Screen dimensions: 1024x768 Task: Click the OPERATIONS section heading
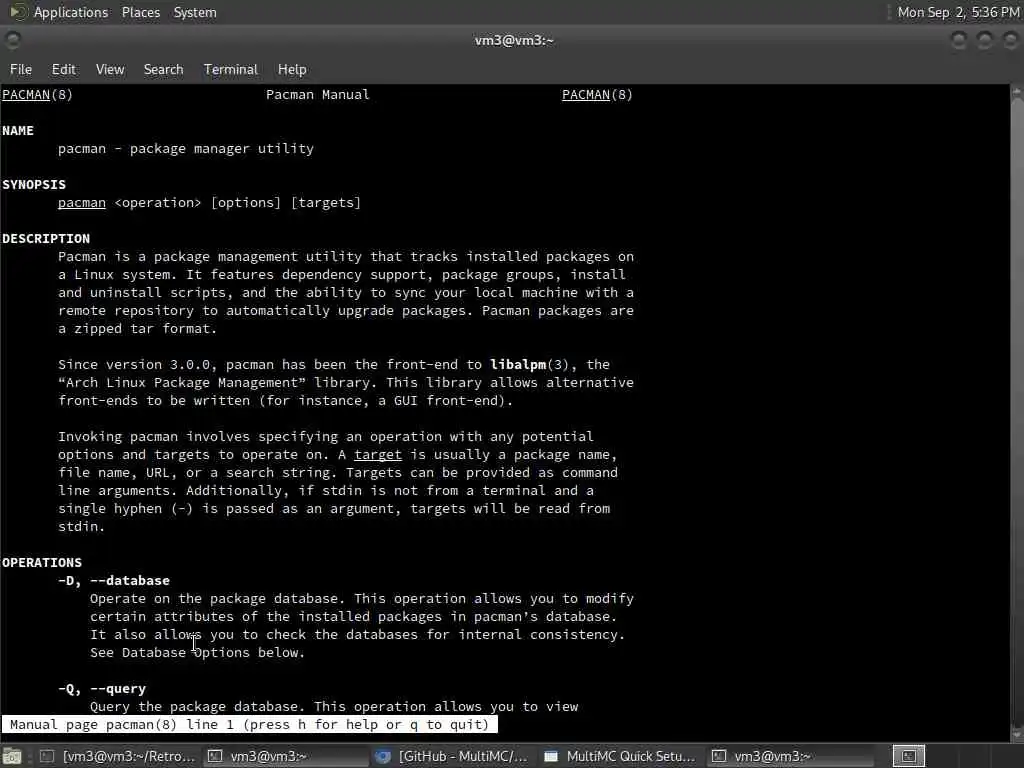click(42, 562)
